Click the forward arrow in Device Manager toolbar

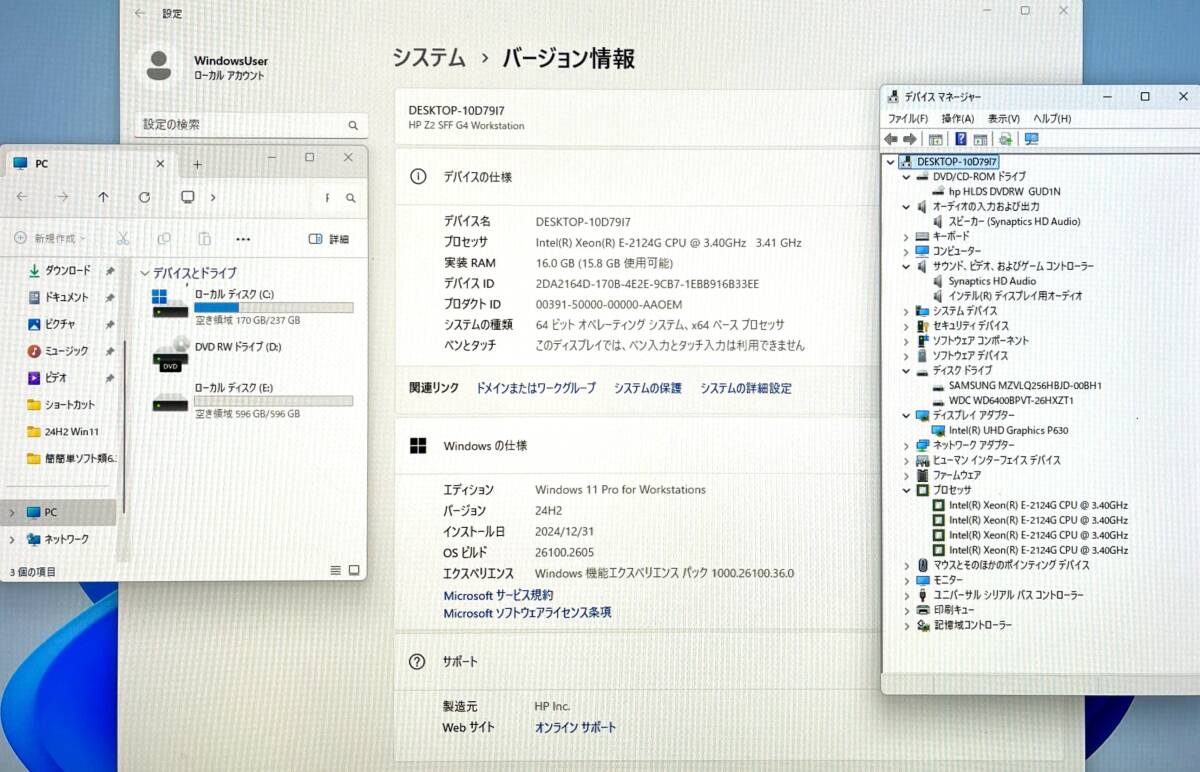click(910, 139)
